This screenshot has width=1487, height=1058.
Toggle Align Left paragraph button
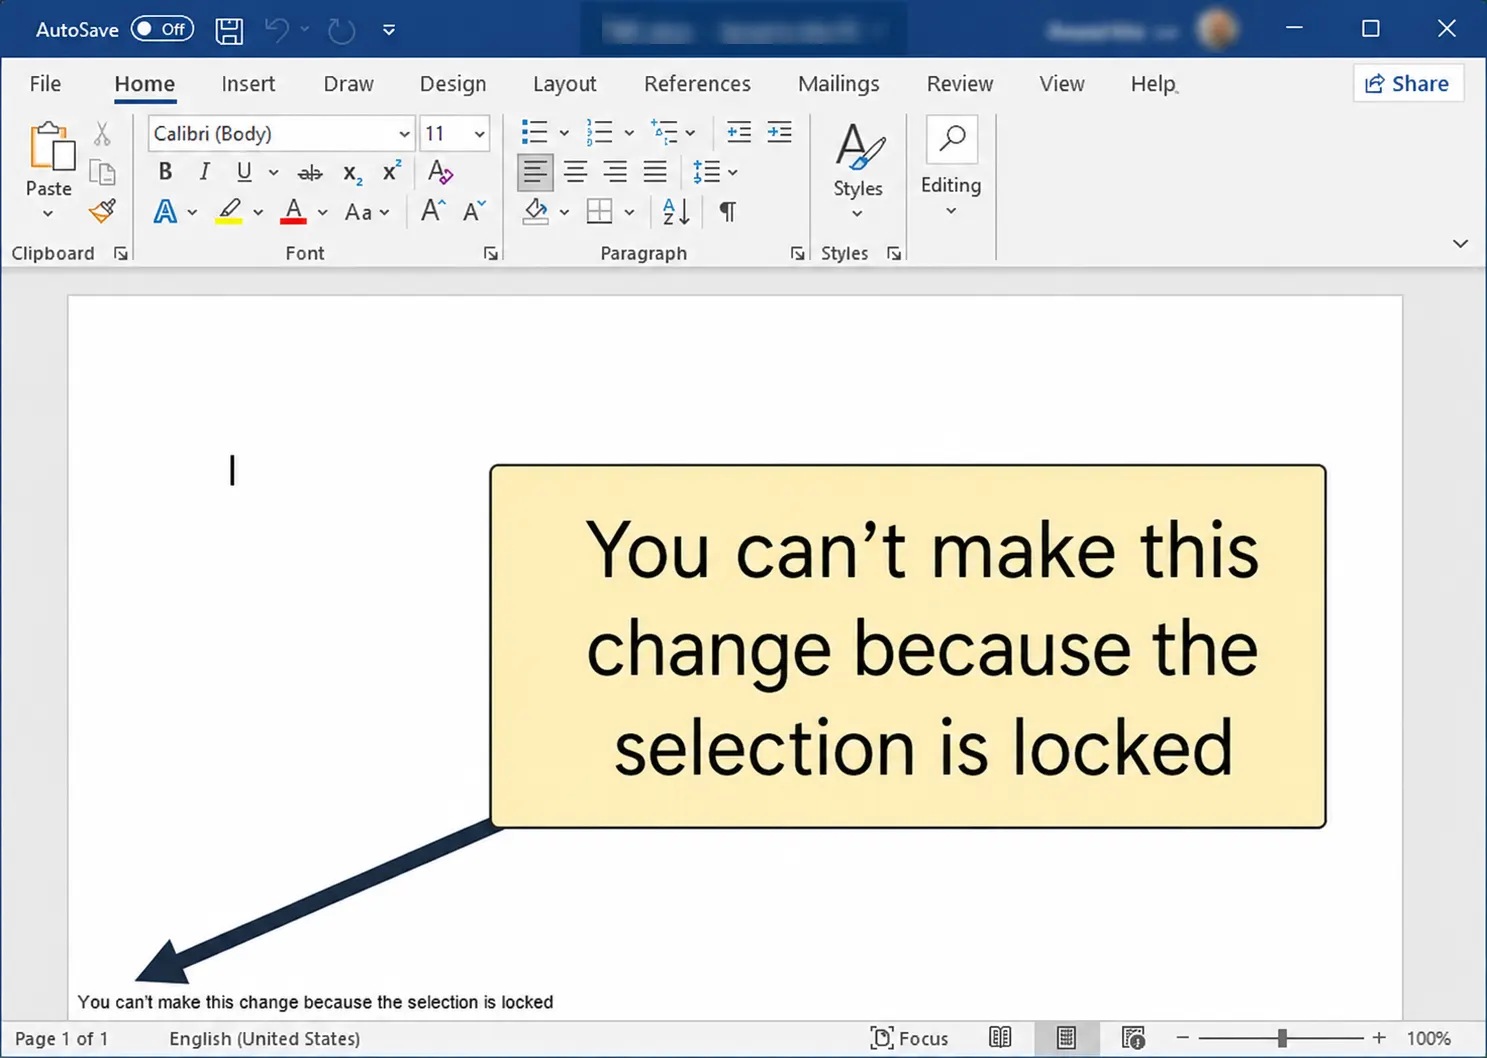pyautogui.click(x=535, y=172)
